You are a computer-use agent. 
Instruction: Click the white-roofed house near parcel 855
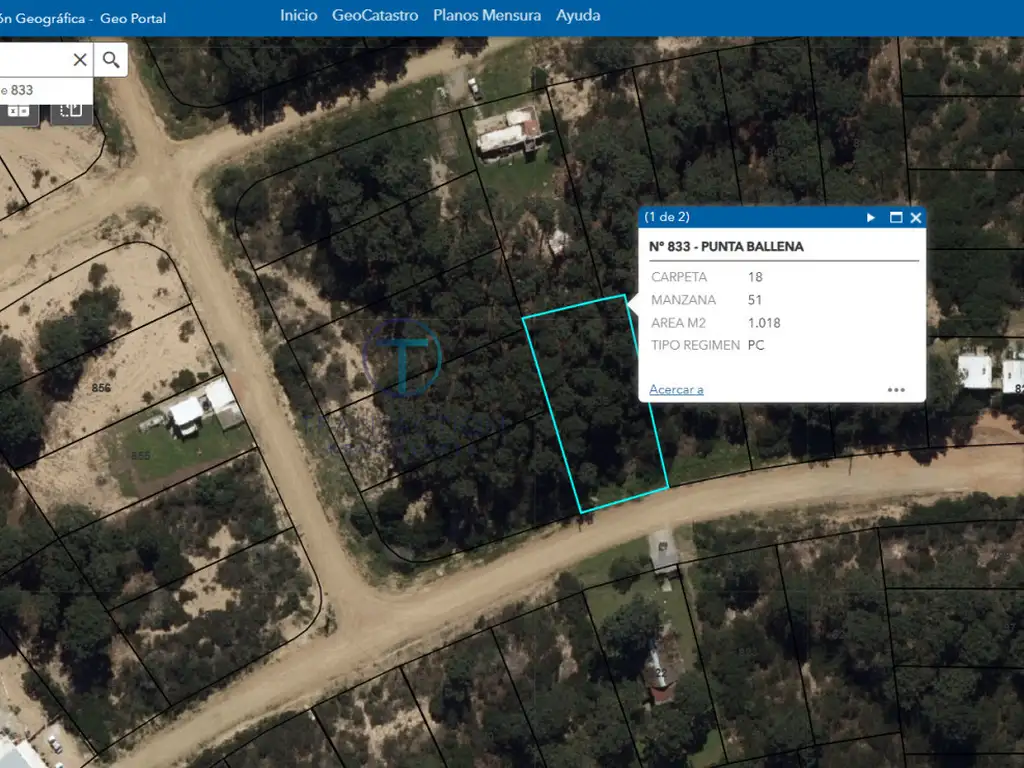pyautogui.click(x=186, y=411)
